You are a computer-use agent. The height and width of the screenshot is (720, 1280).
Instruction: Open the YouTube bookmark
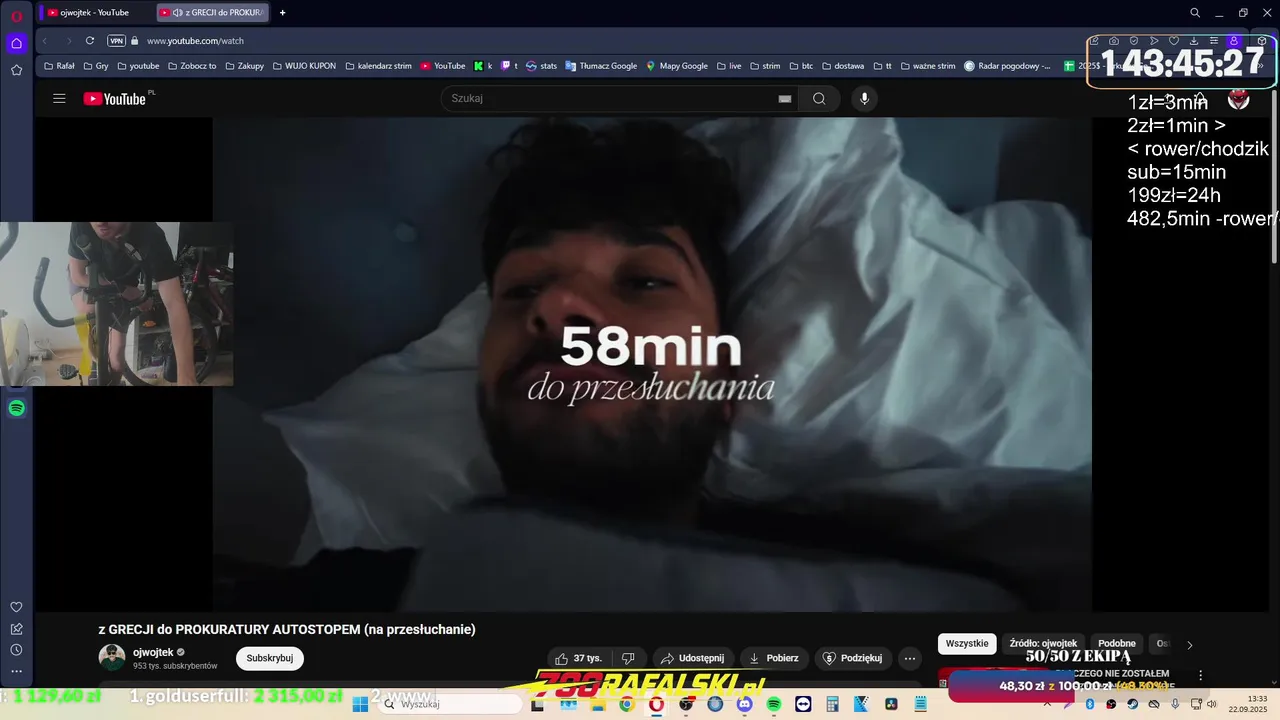pyautogui.click(x=443, y=66)
